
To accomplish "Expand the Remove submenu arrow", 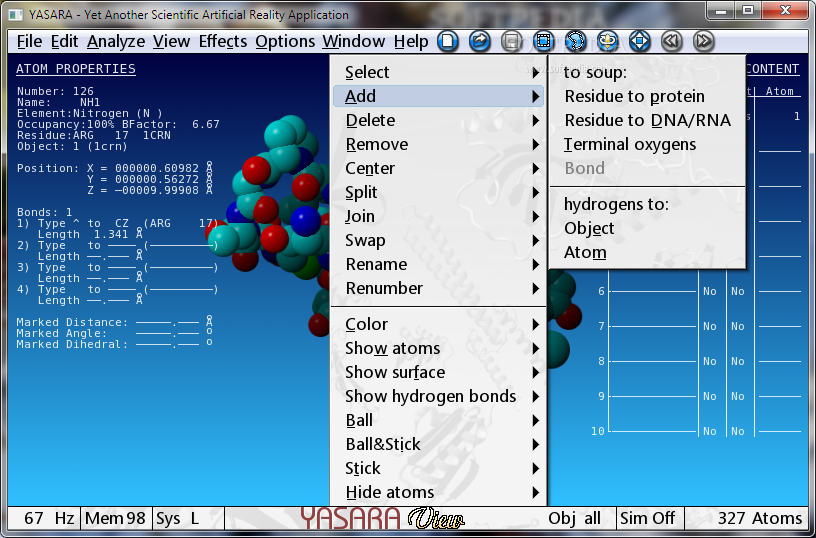I will pos(536,144).
